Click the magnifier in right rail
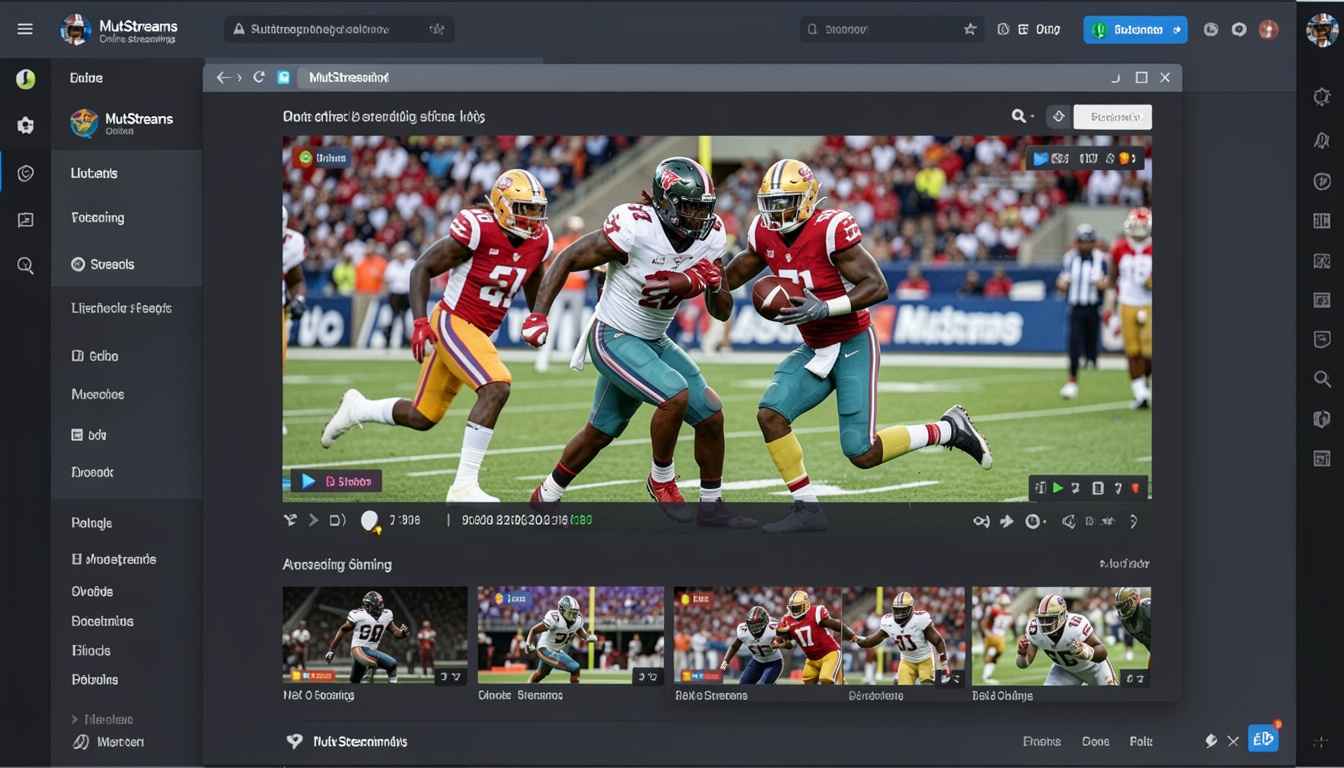This screenshot has width=1344, height=768. [1321, 379]
